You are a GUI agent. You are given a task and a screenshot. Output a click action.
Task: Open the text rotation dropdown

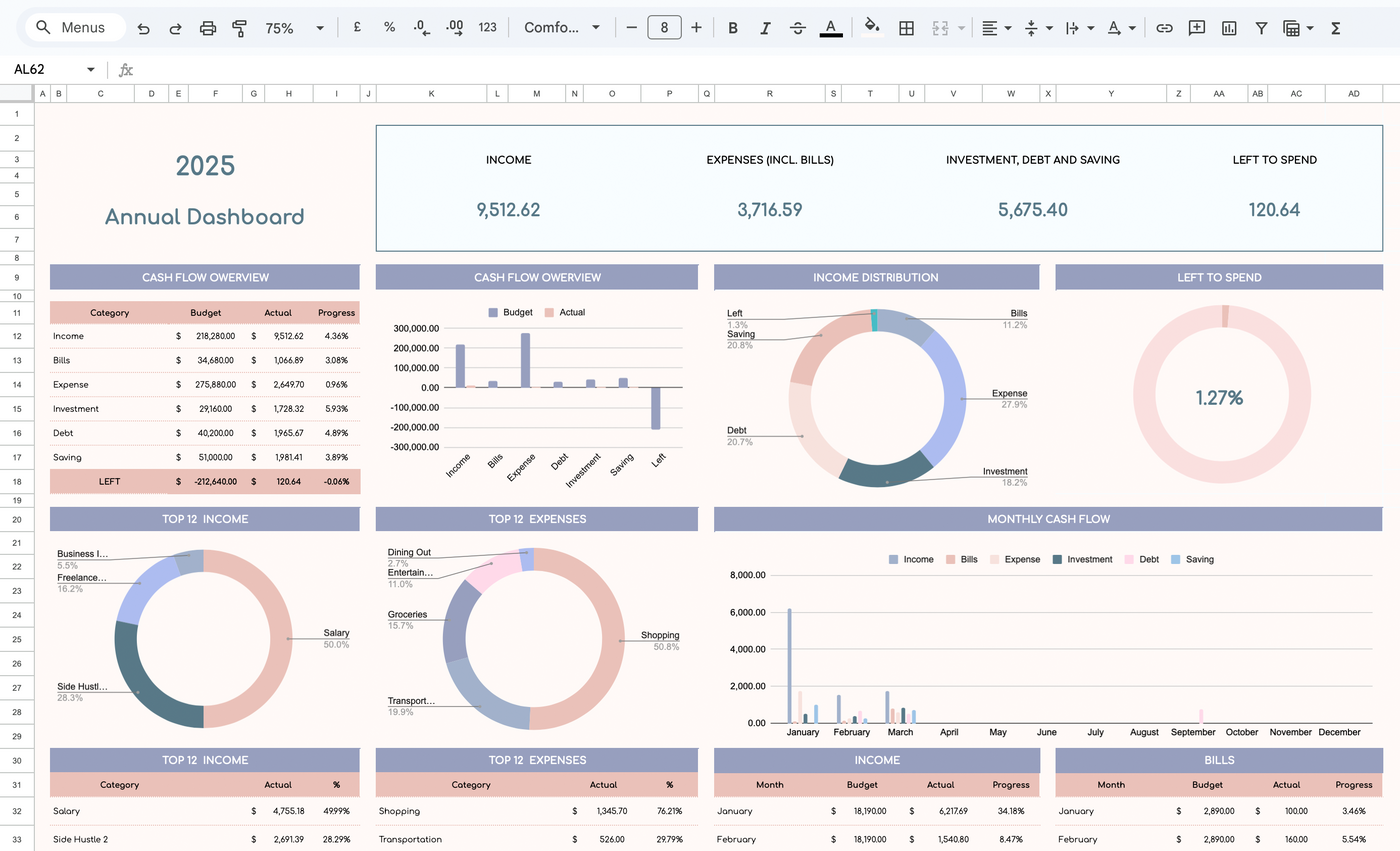tap(1121, 28)
